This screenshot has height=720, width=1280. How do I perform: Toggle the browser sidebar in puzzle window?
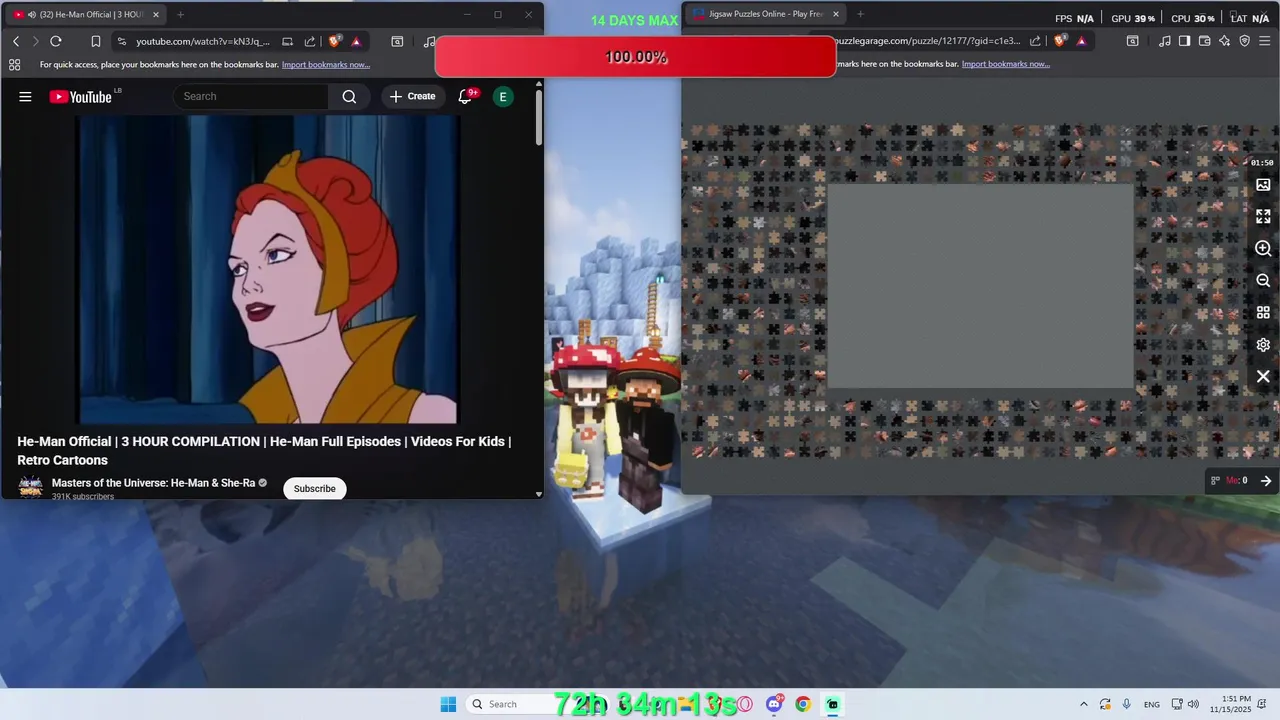click(x=1184, y=41)
